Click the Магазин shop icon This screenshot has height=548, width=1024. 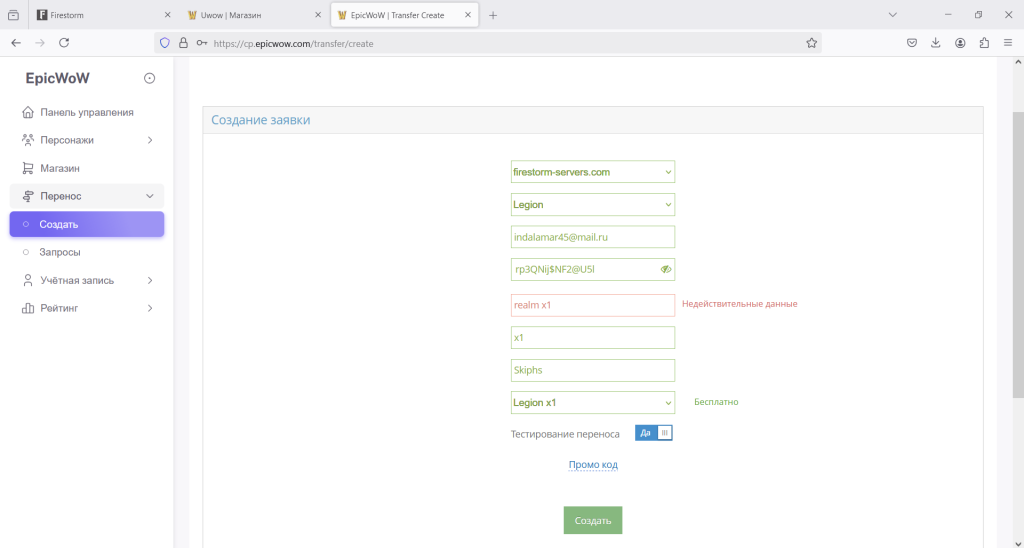click(x=28, y=168)
